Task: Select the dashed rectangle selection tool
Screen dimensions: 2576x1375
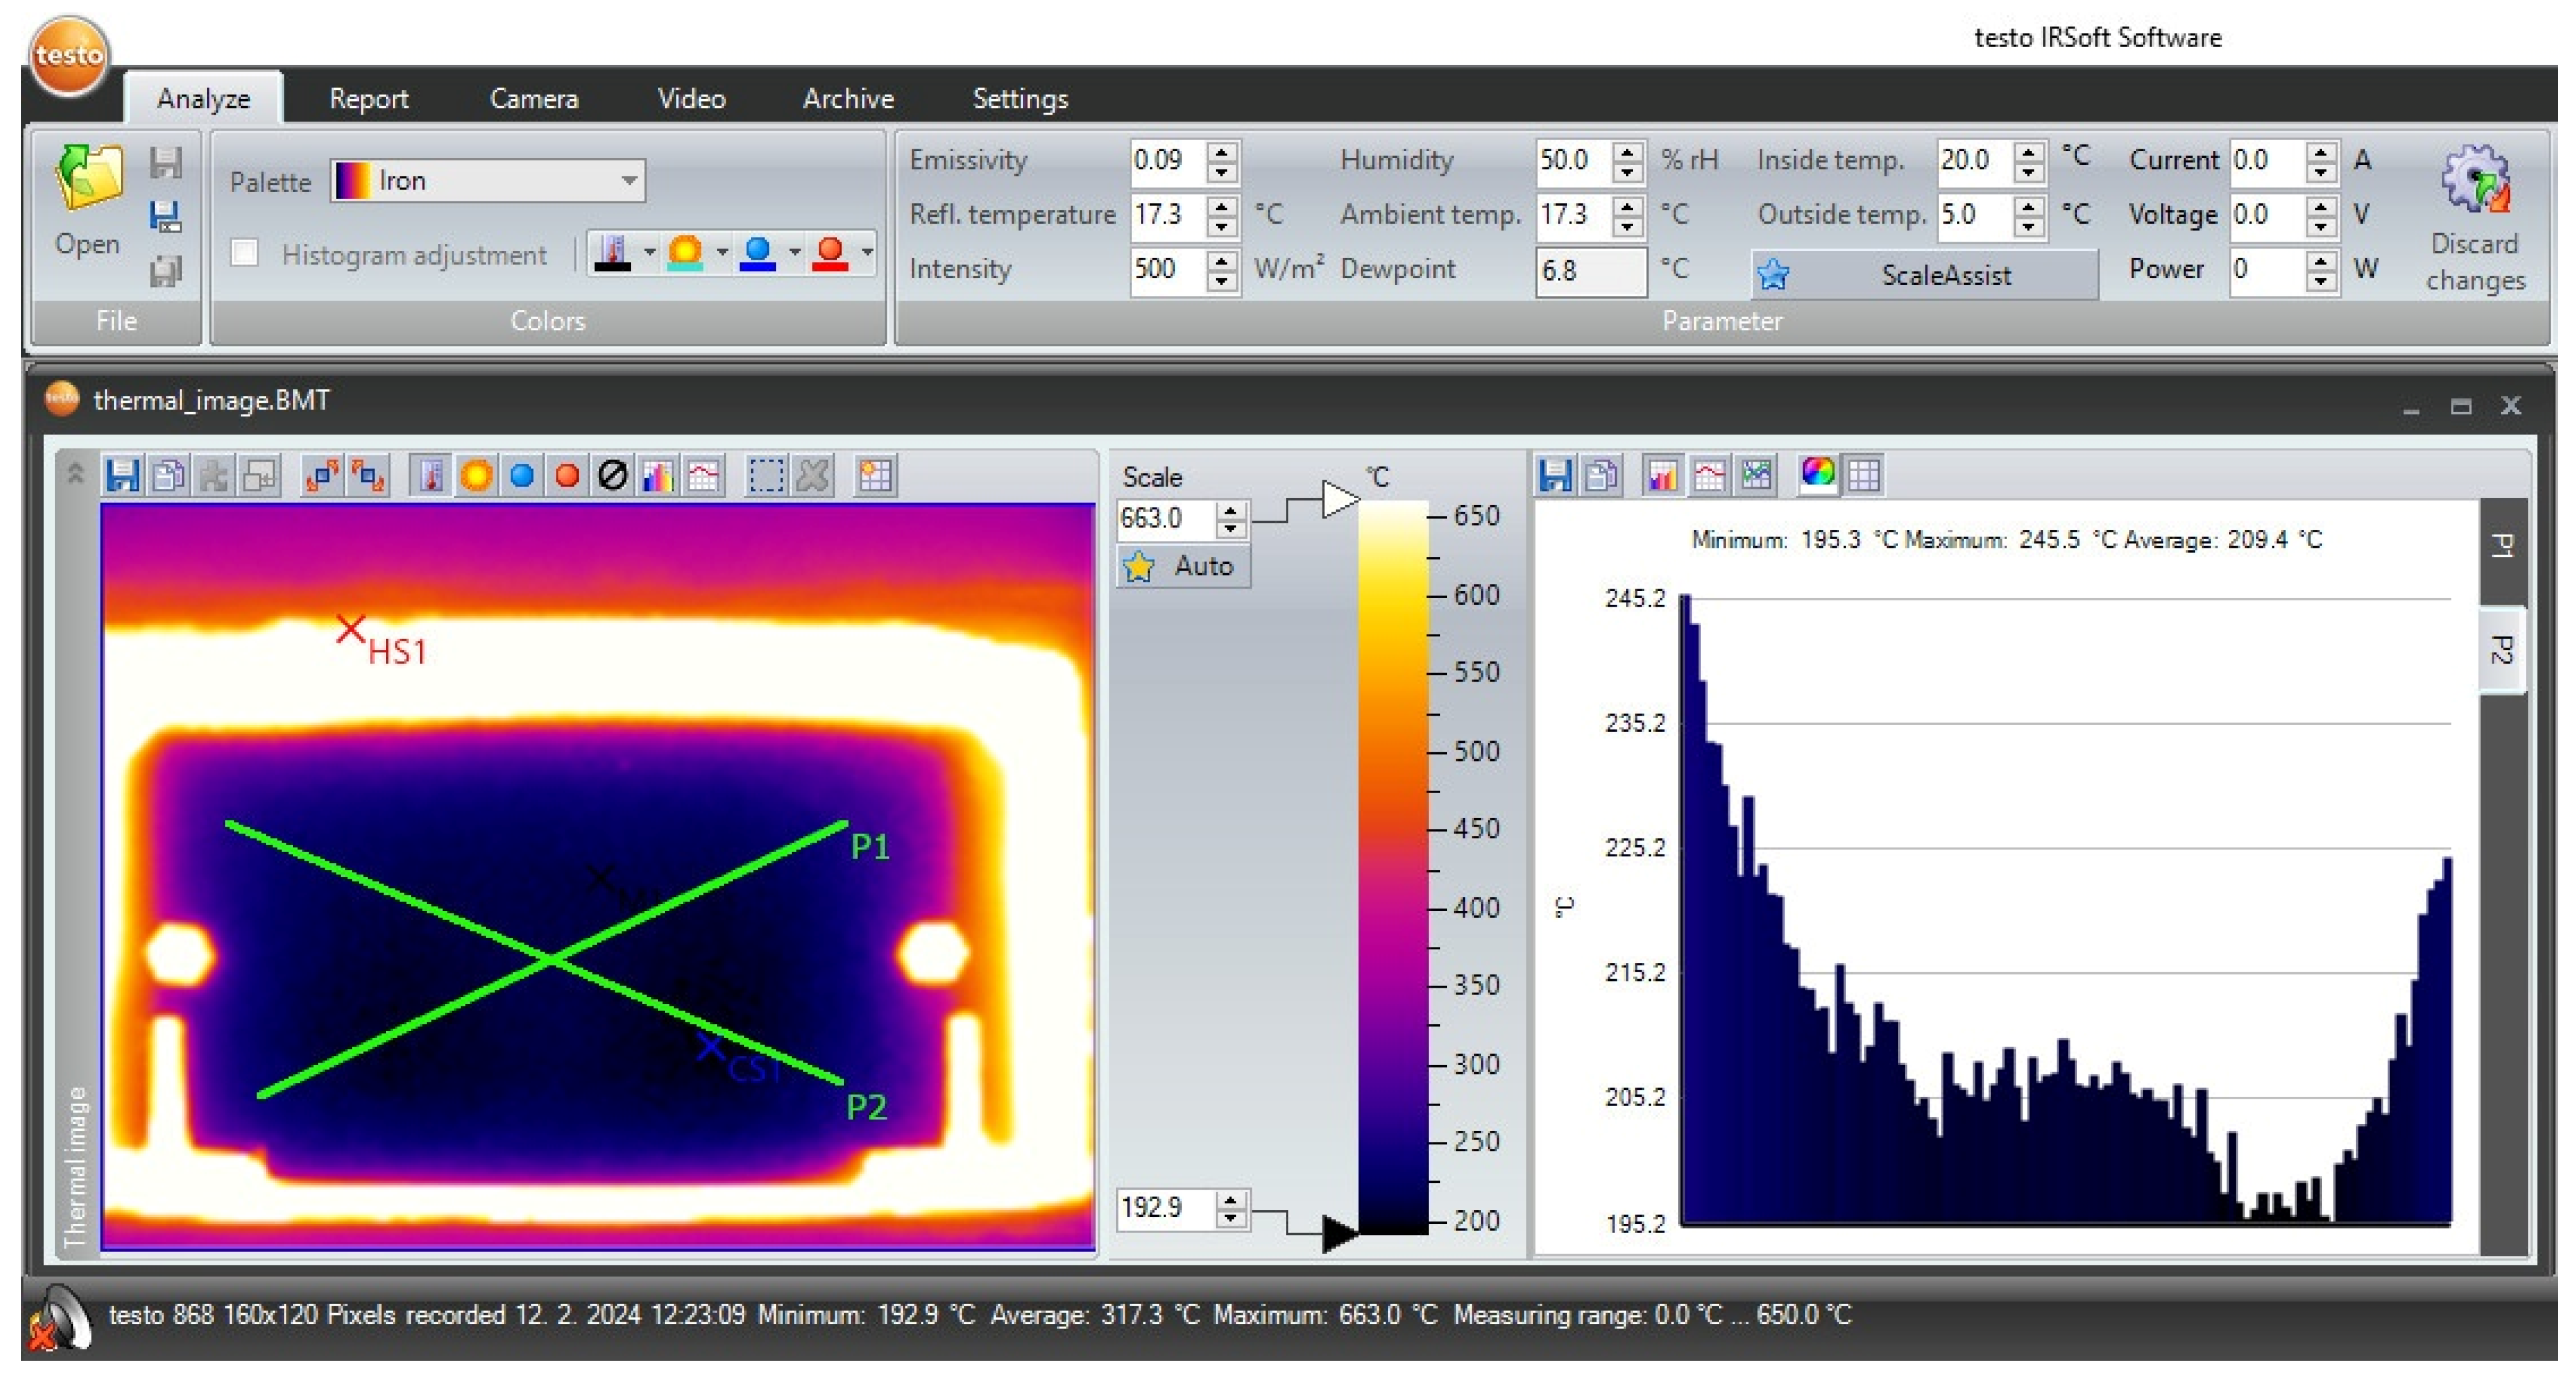Action: [766, 476]
